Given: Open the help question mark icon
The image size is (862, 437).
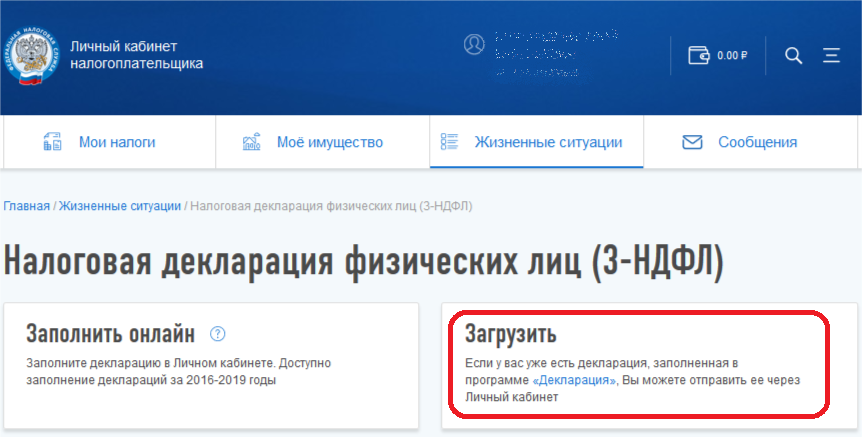Looking at the screenshot, I should [x=218, y=334].
